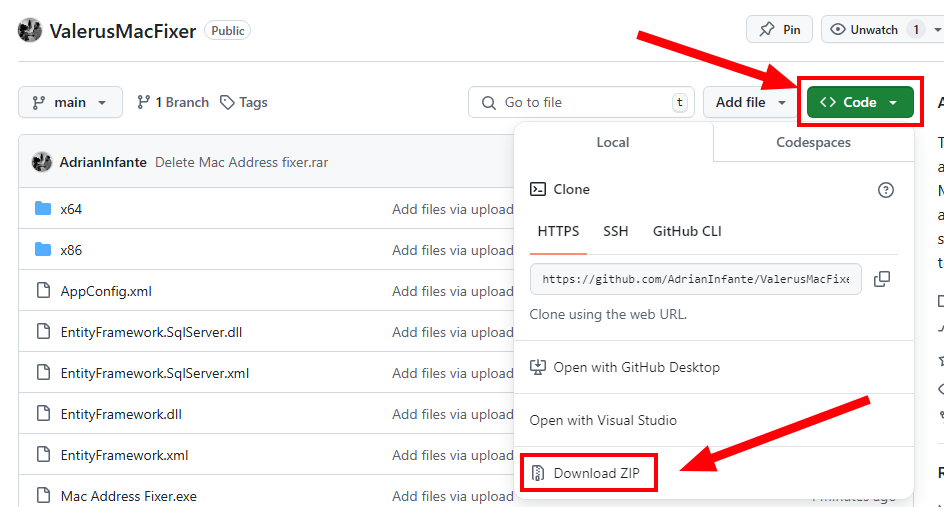944x507 pixels.
Task: View the 1 Branch link
Action: (173, 102)
